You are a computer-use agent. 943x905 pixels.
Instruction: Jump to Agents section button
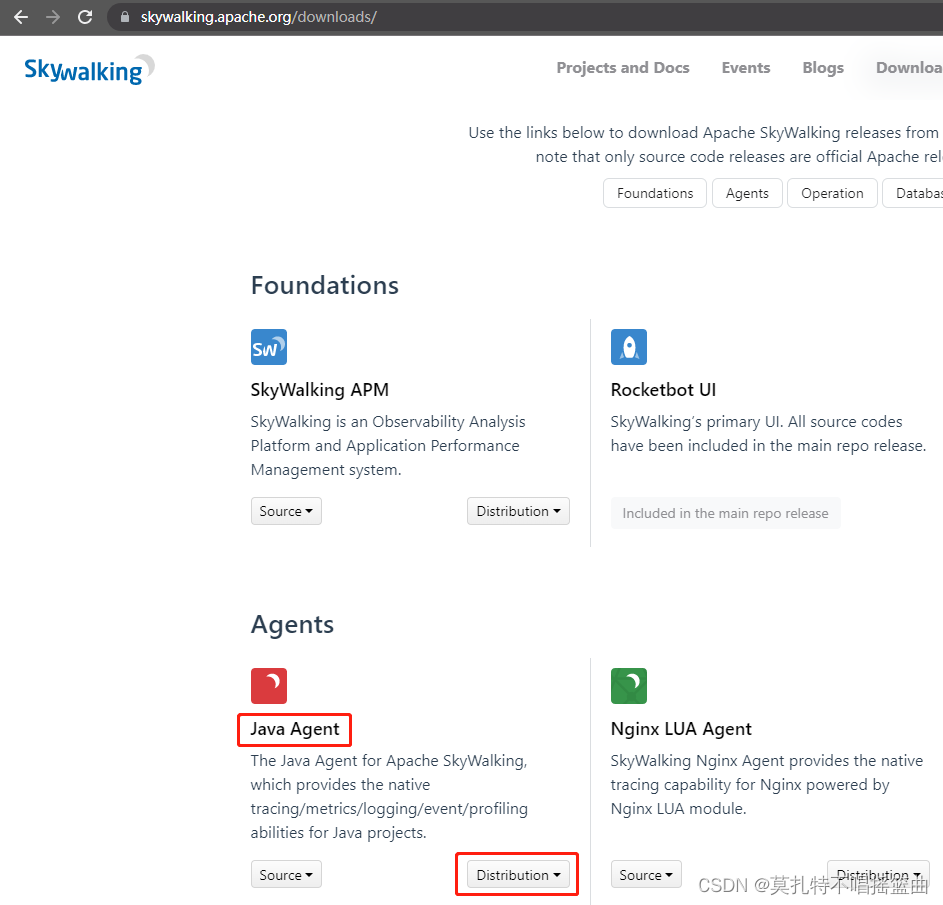[747, 193]
